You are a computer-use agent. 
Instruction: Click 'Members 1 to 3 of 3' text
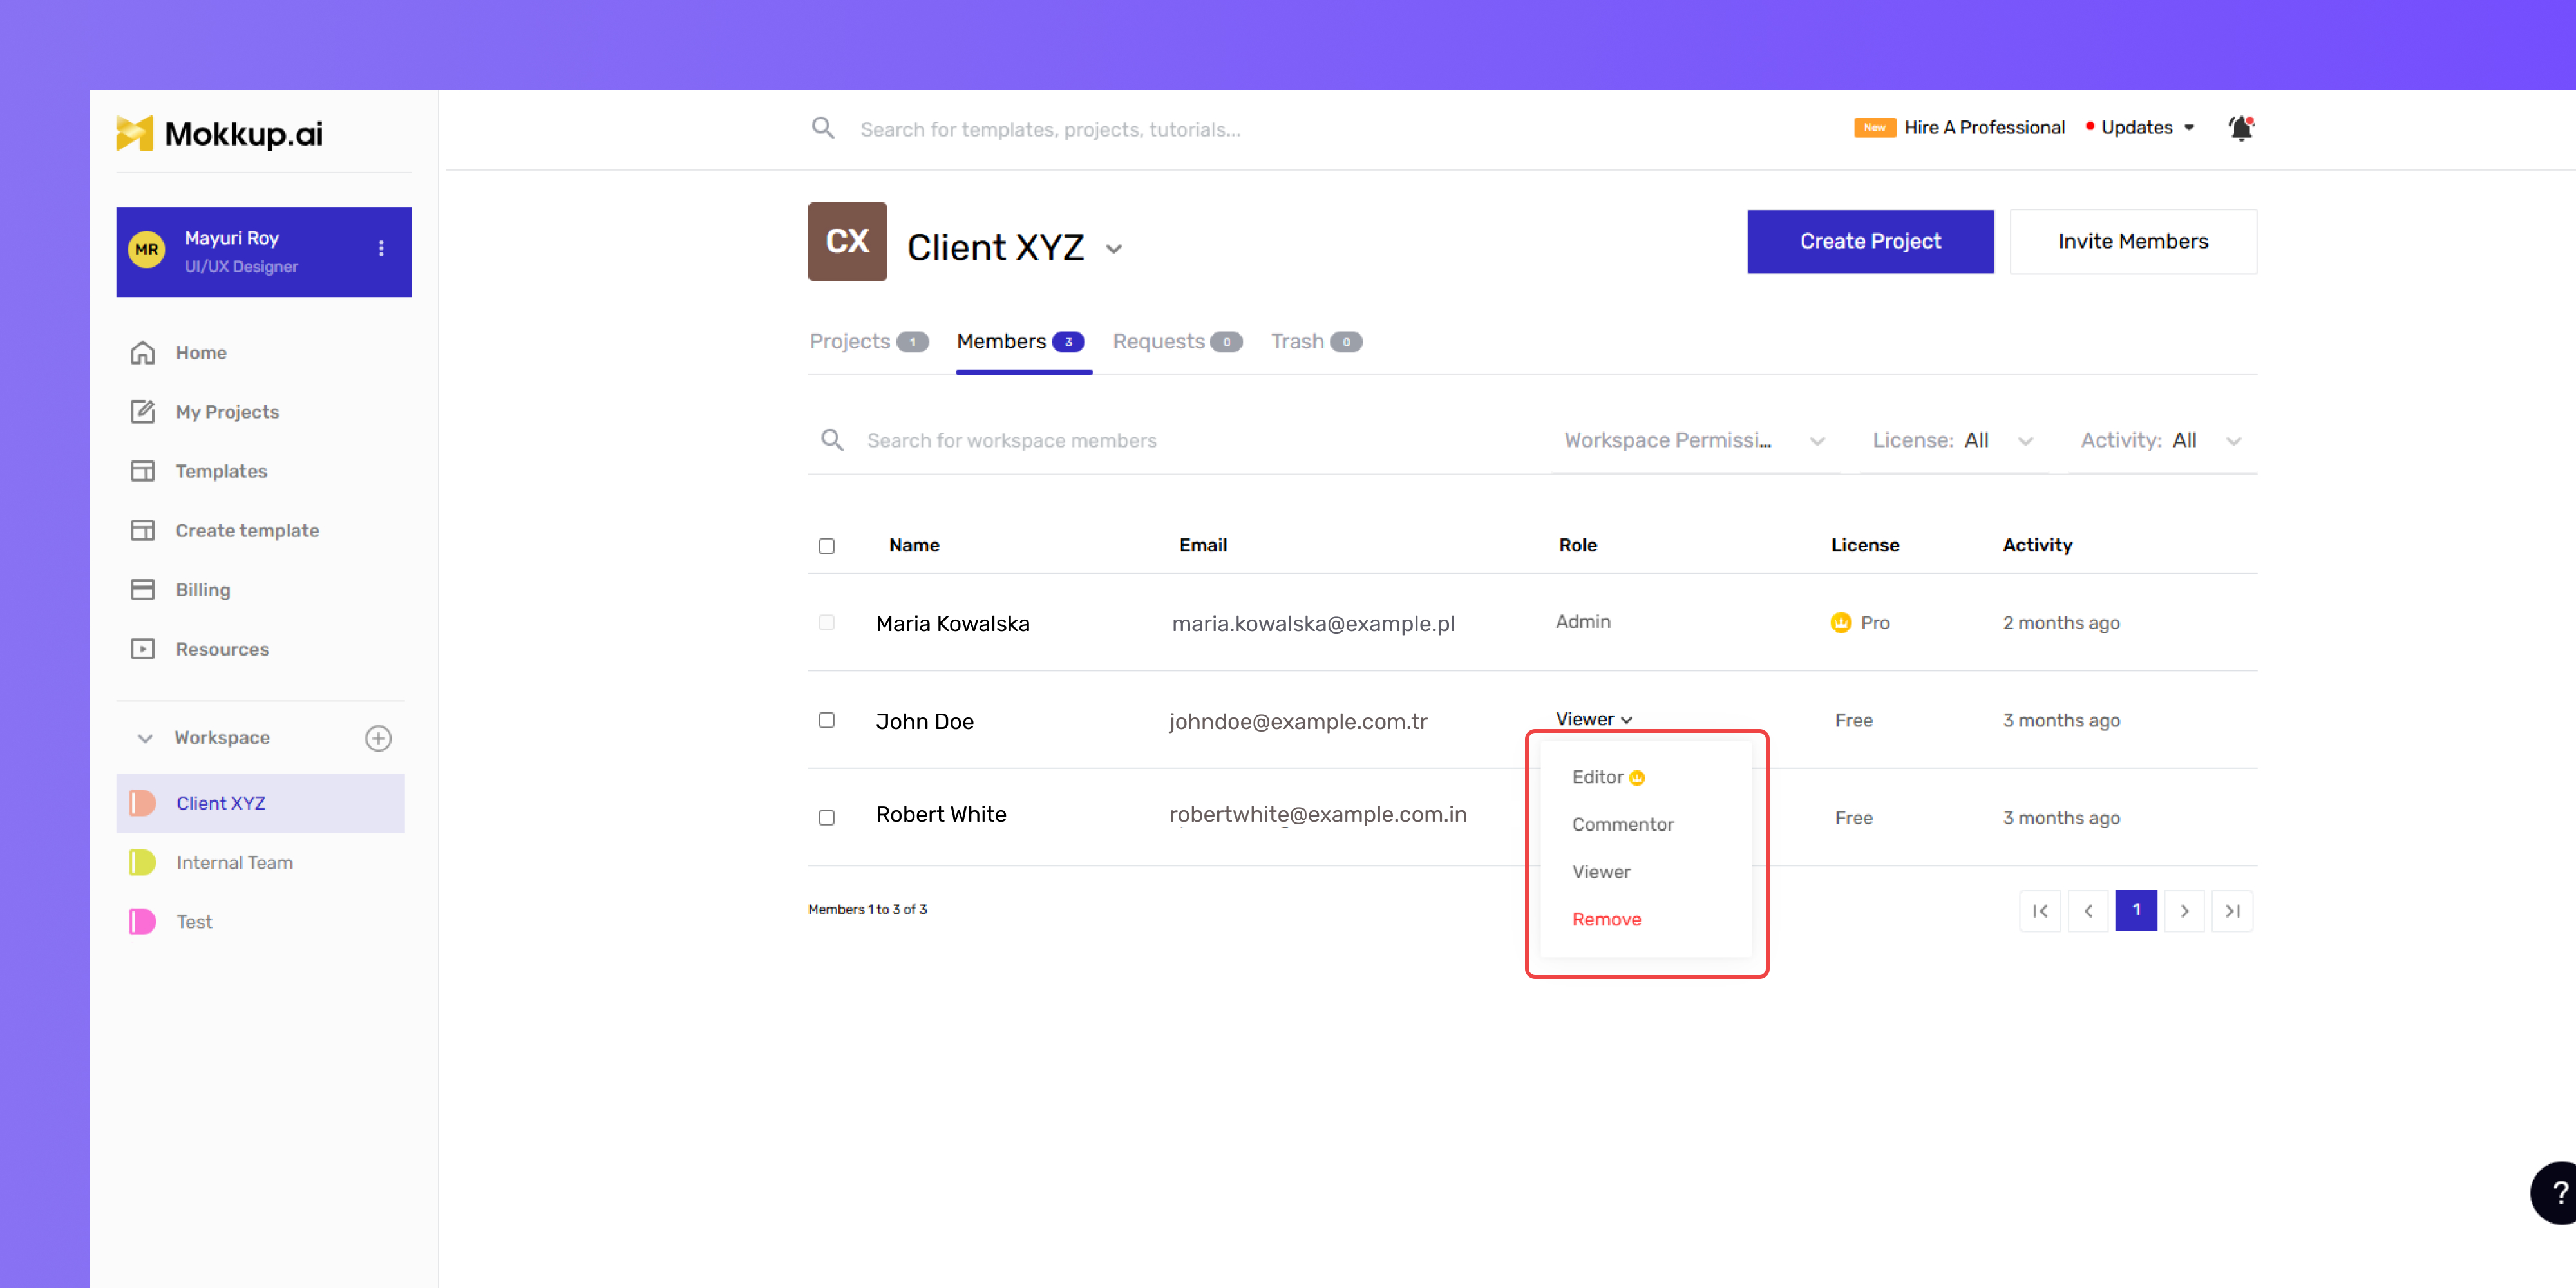pos(867,910)
